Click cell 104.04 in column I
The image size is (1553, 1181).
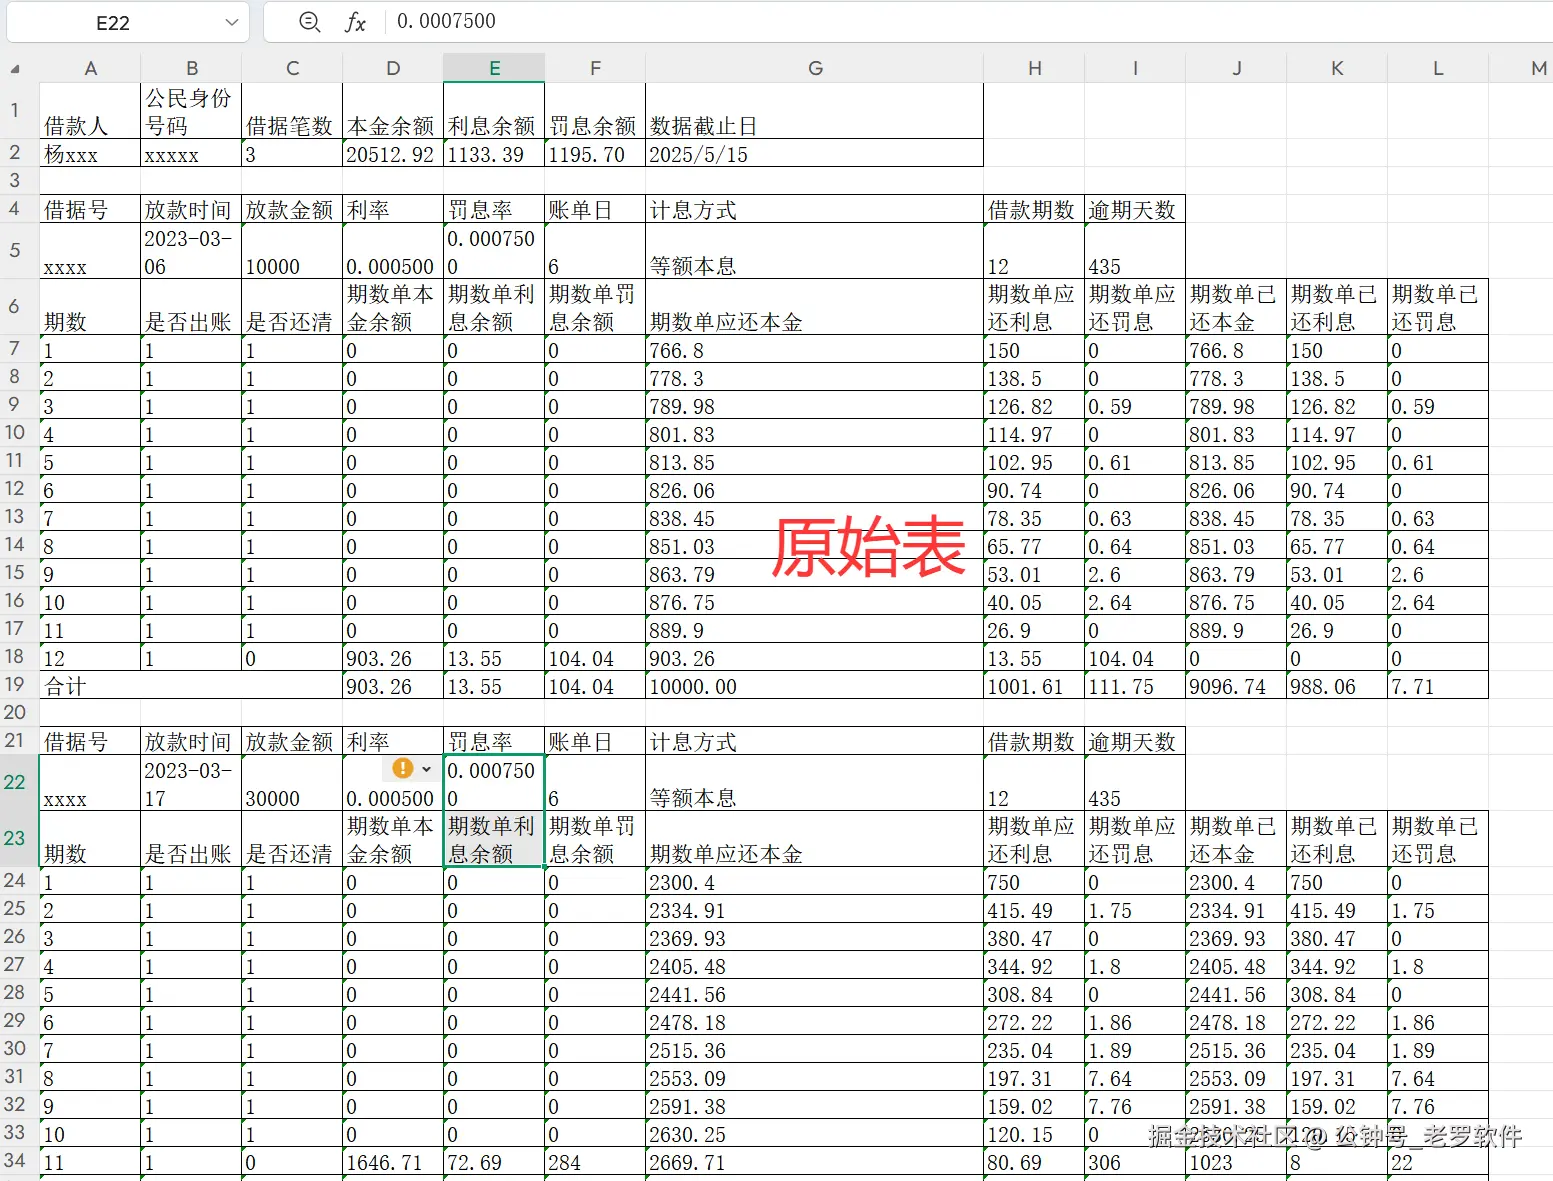click(1135, 658)
